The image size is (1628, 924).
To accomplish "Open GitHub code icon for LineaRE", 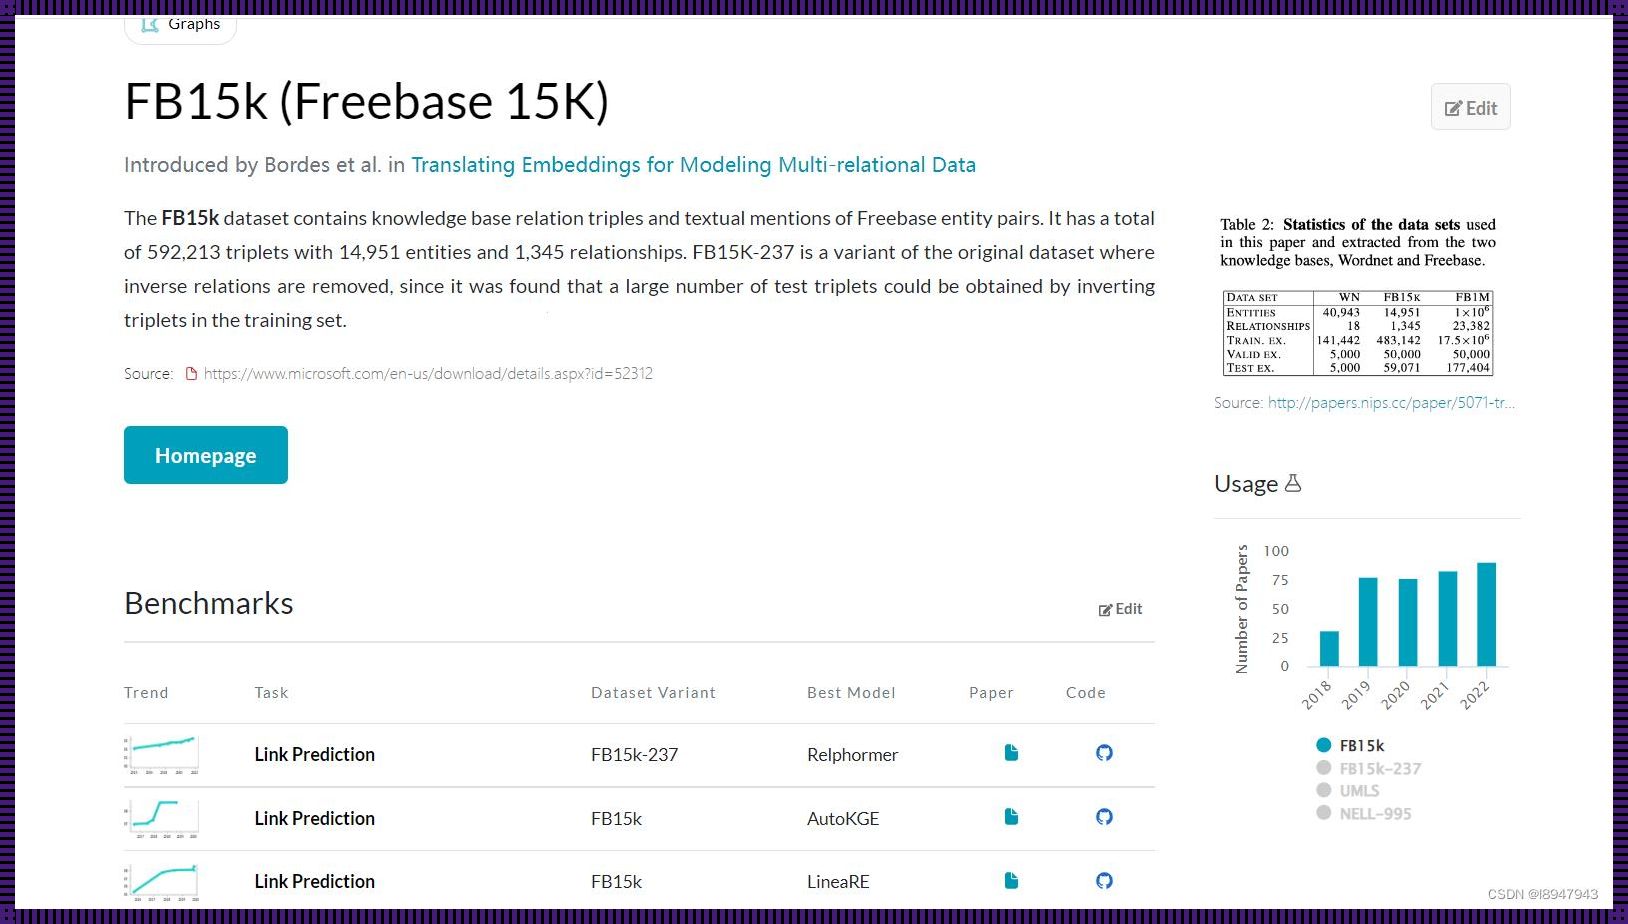I will 1104,881.
